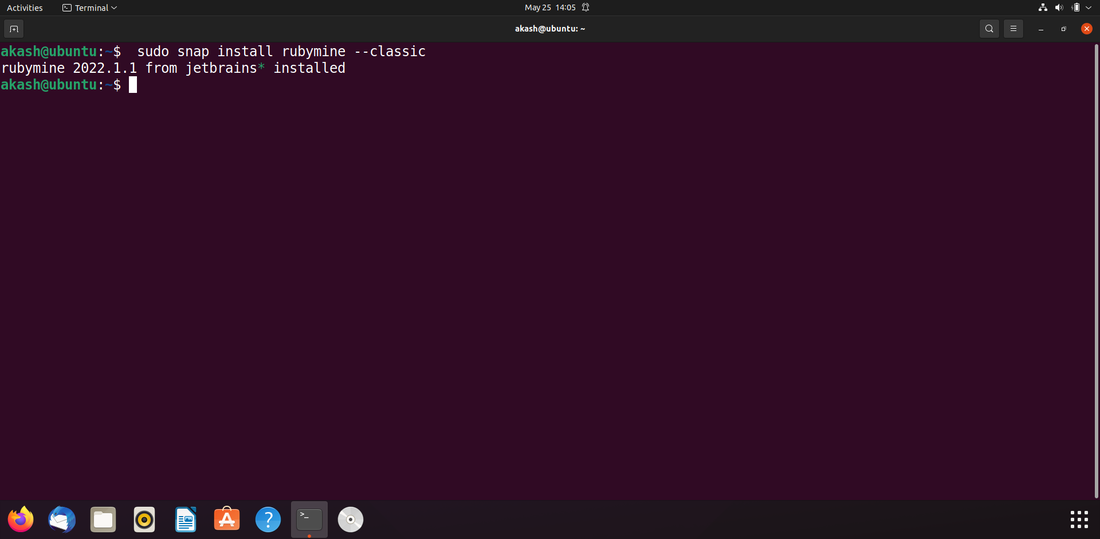This screenshot has height=539, width=1100.
Task: Launch Firefox from the dock
Action: [21, 519]
